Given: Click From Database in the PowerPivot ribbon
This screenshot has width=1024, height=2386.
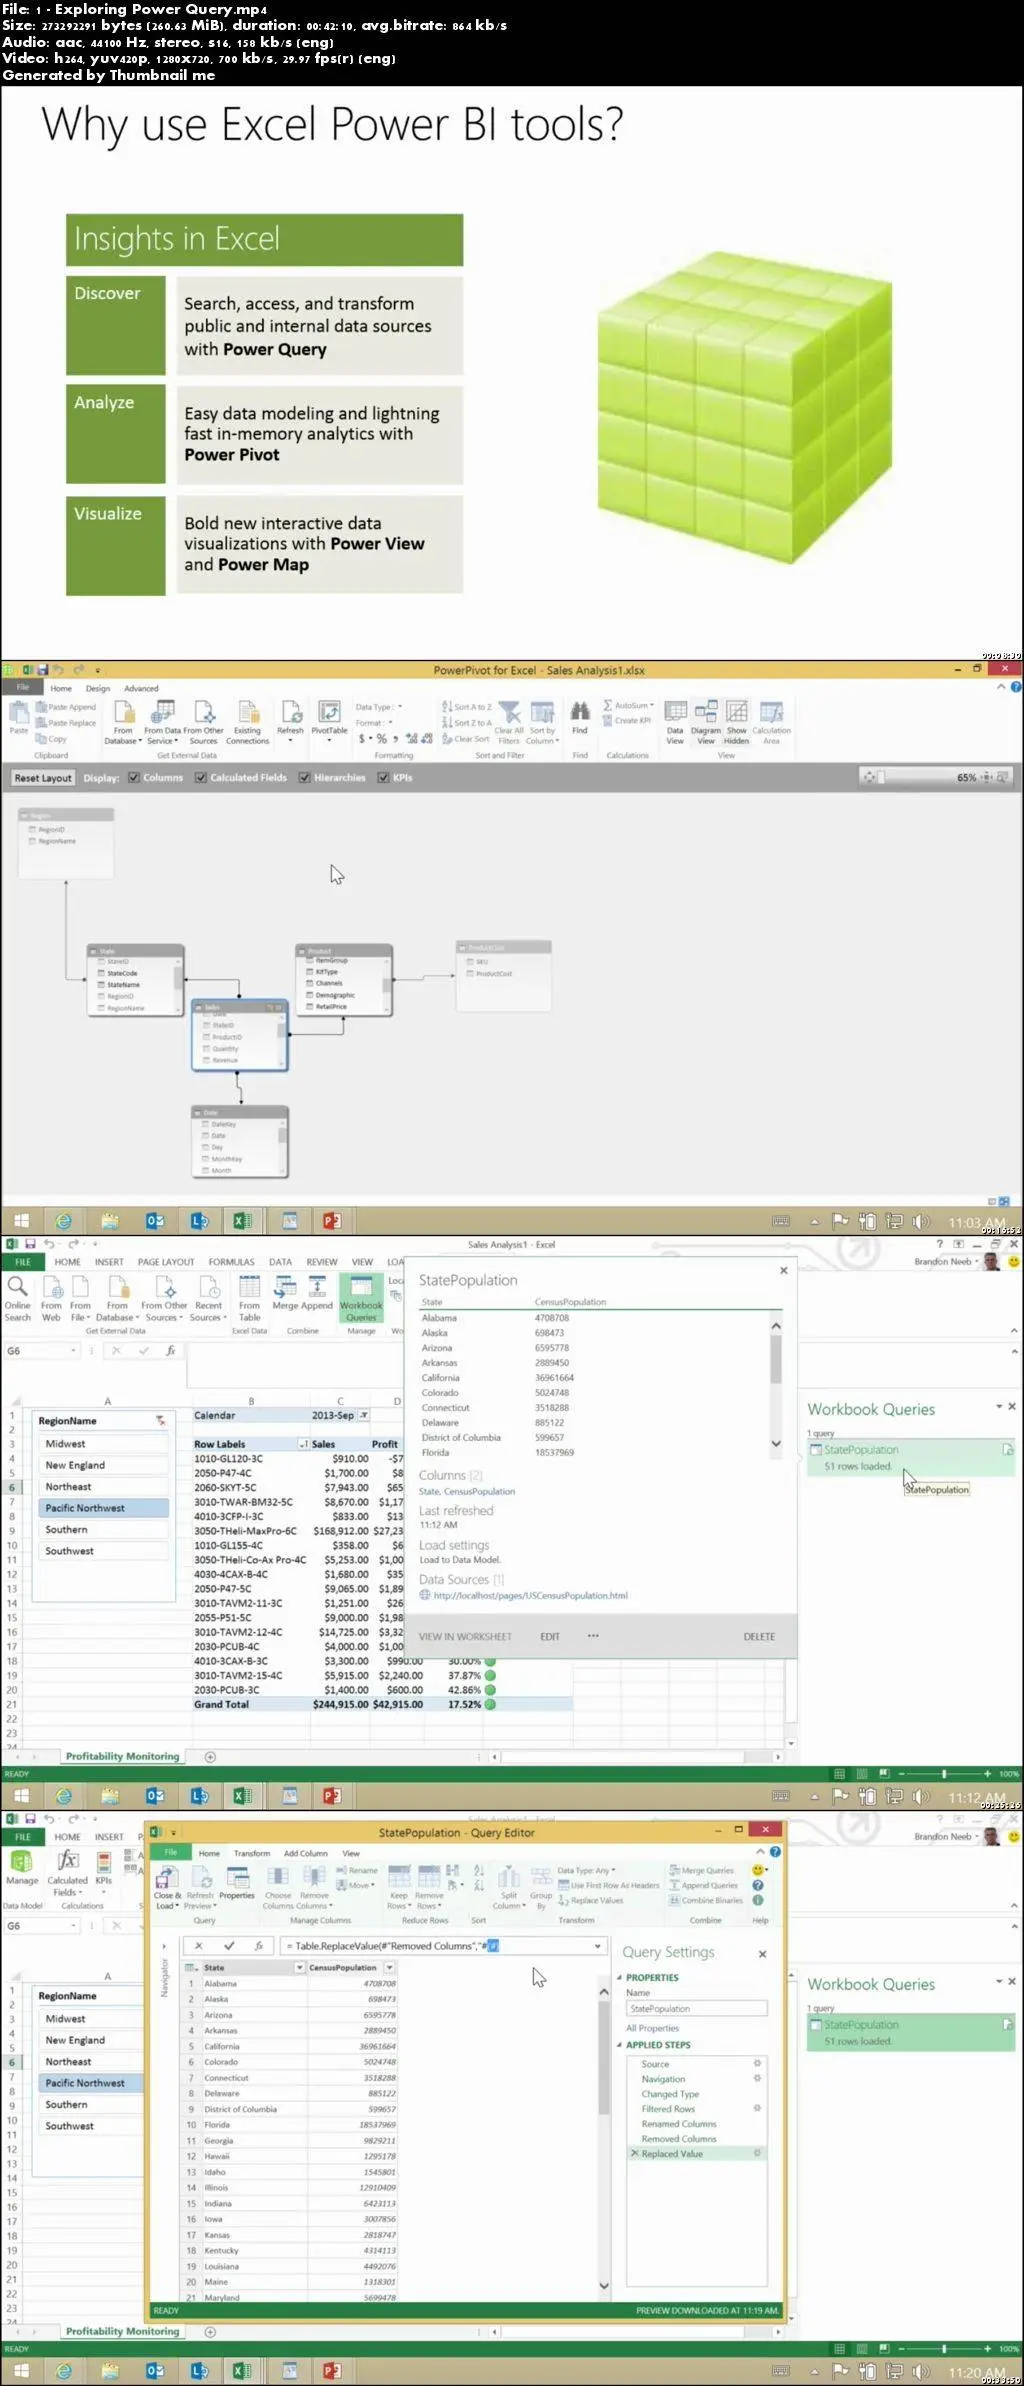Looking at the screenshot, I should click(x=124, y=721).
